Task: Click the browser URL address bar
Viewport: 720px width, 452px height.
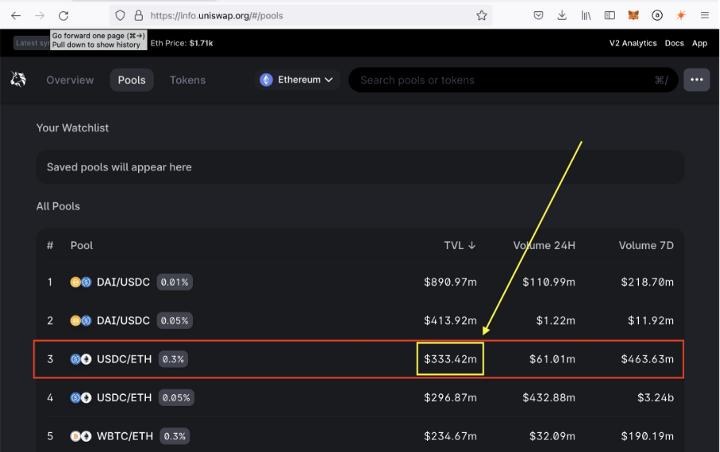Action: 301,16
